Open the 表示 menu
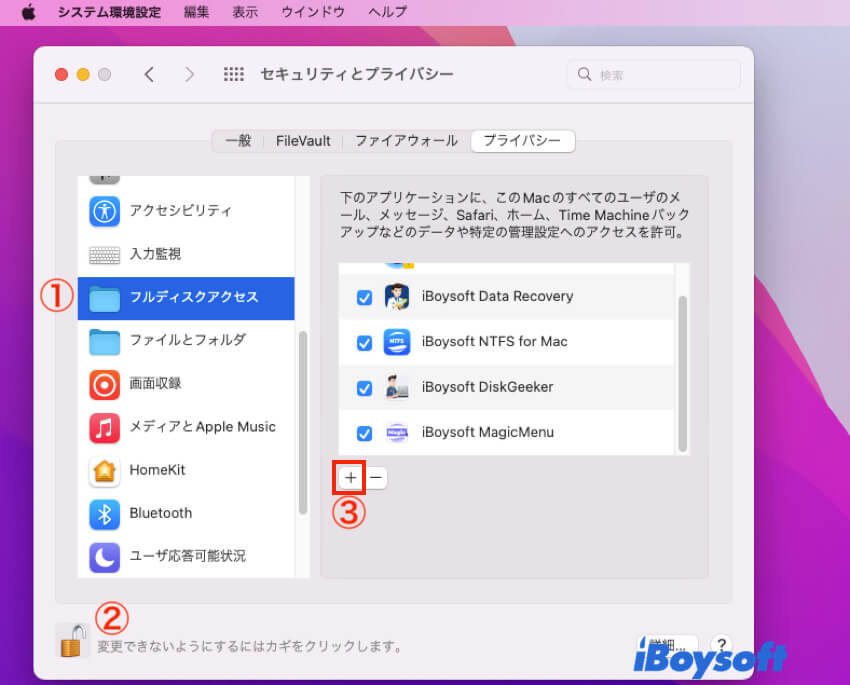Viewport: 850px width, 685px height. [x=245, y=12]
